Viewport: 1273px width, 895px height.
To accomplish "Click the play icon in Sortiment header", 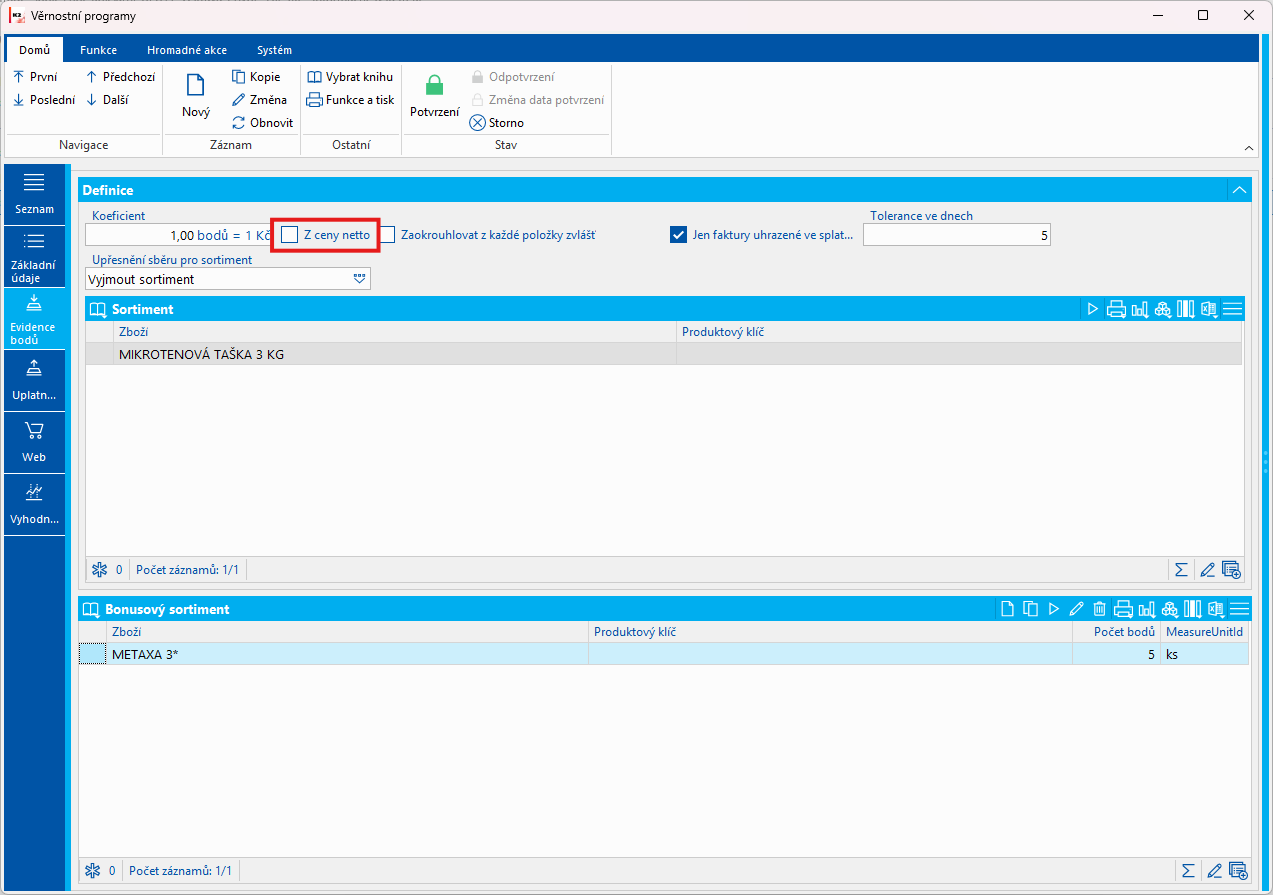I will point(1093,309).
